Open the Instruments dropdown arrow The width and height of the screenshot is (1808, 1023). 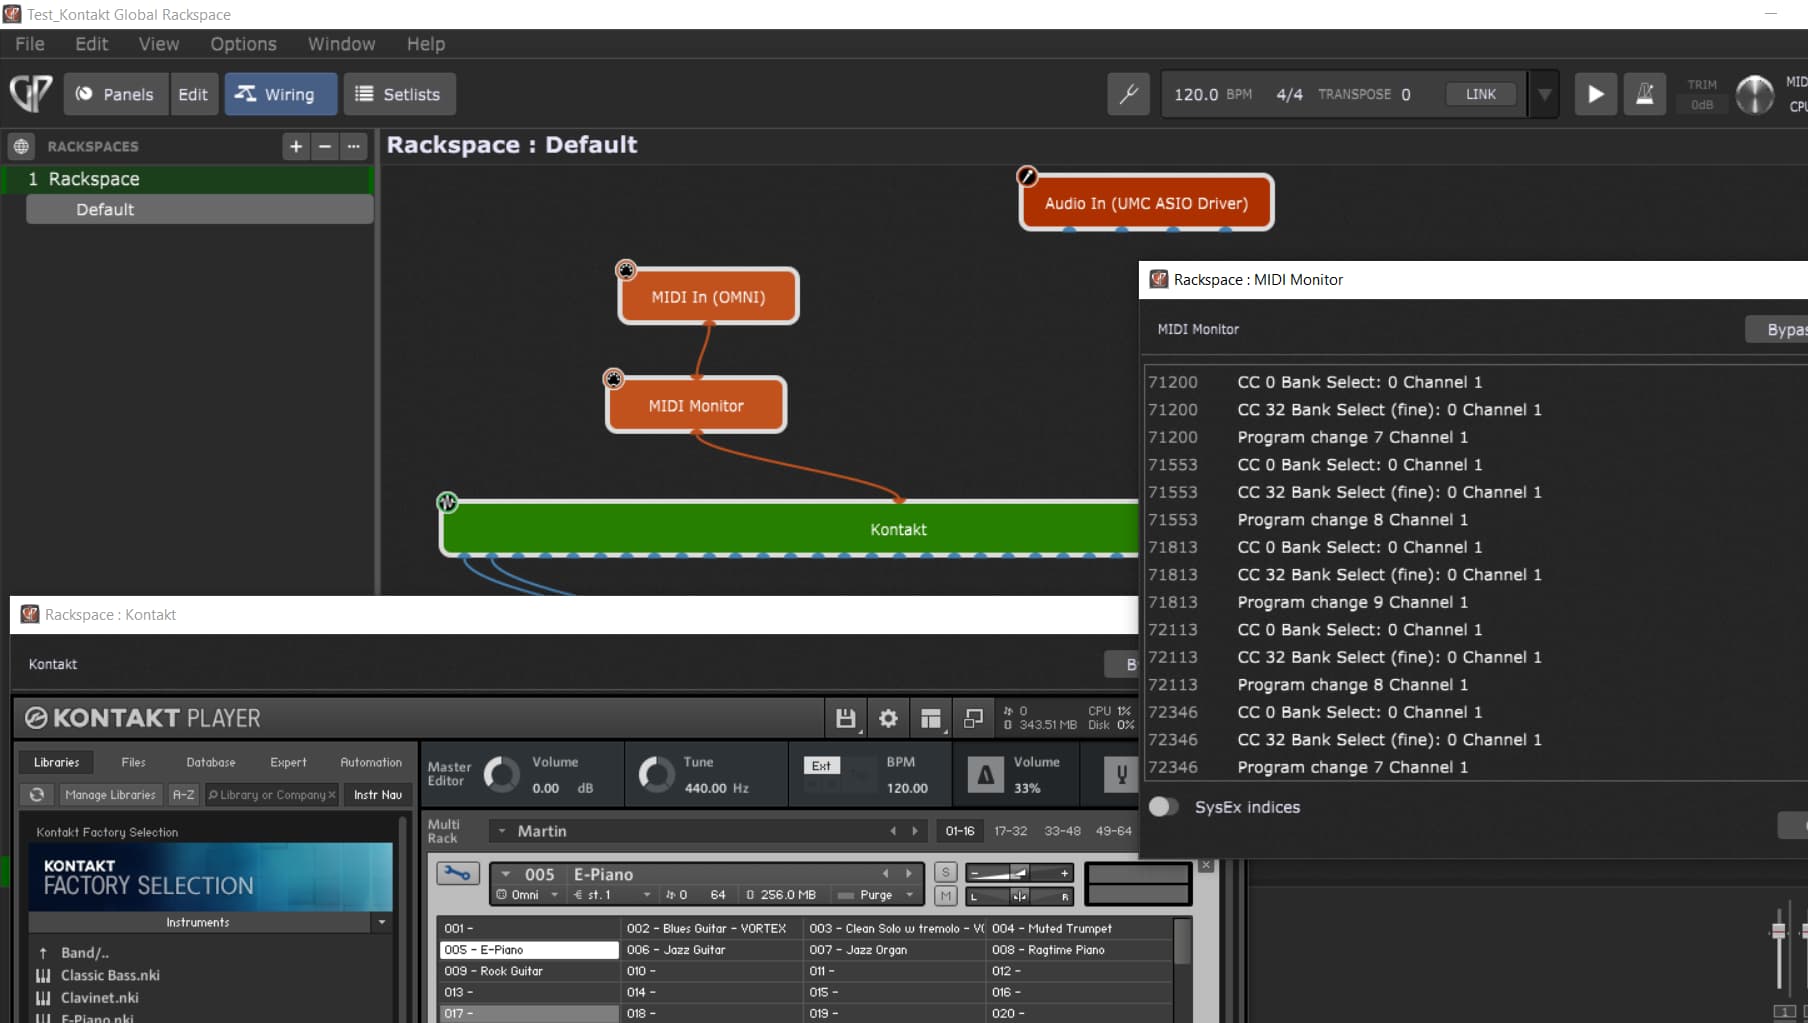point(382,922)
